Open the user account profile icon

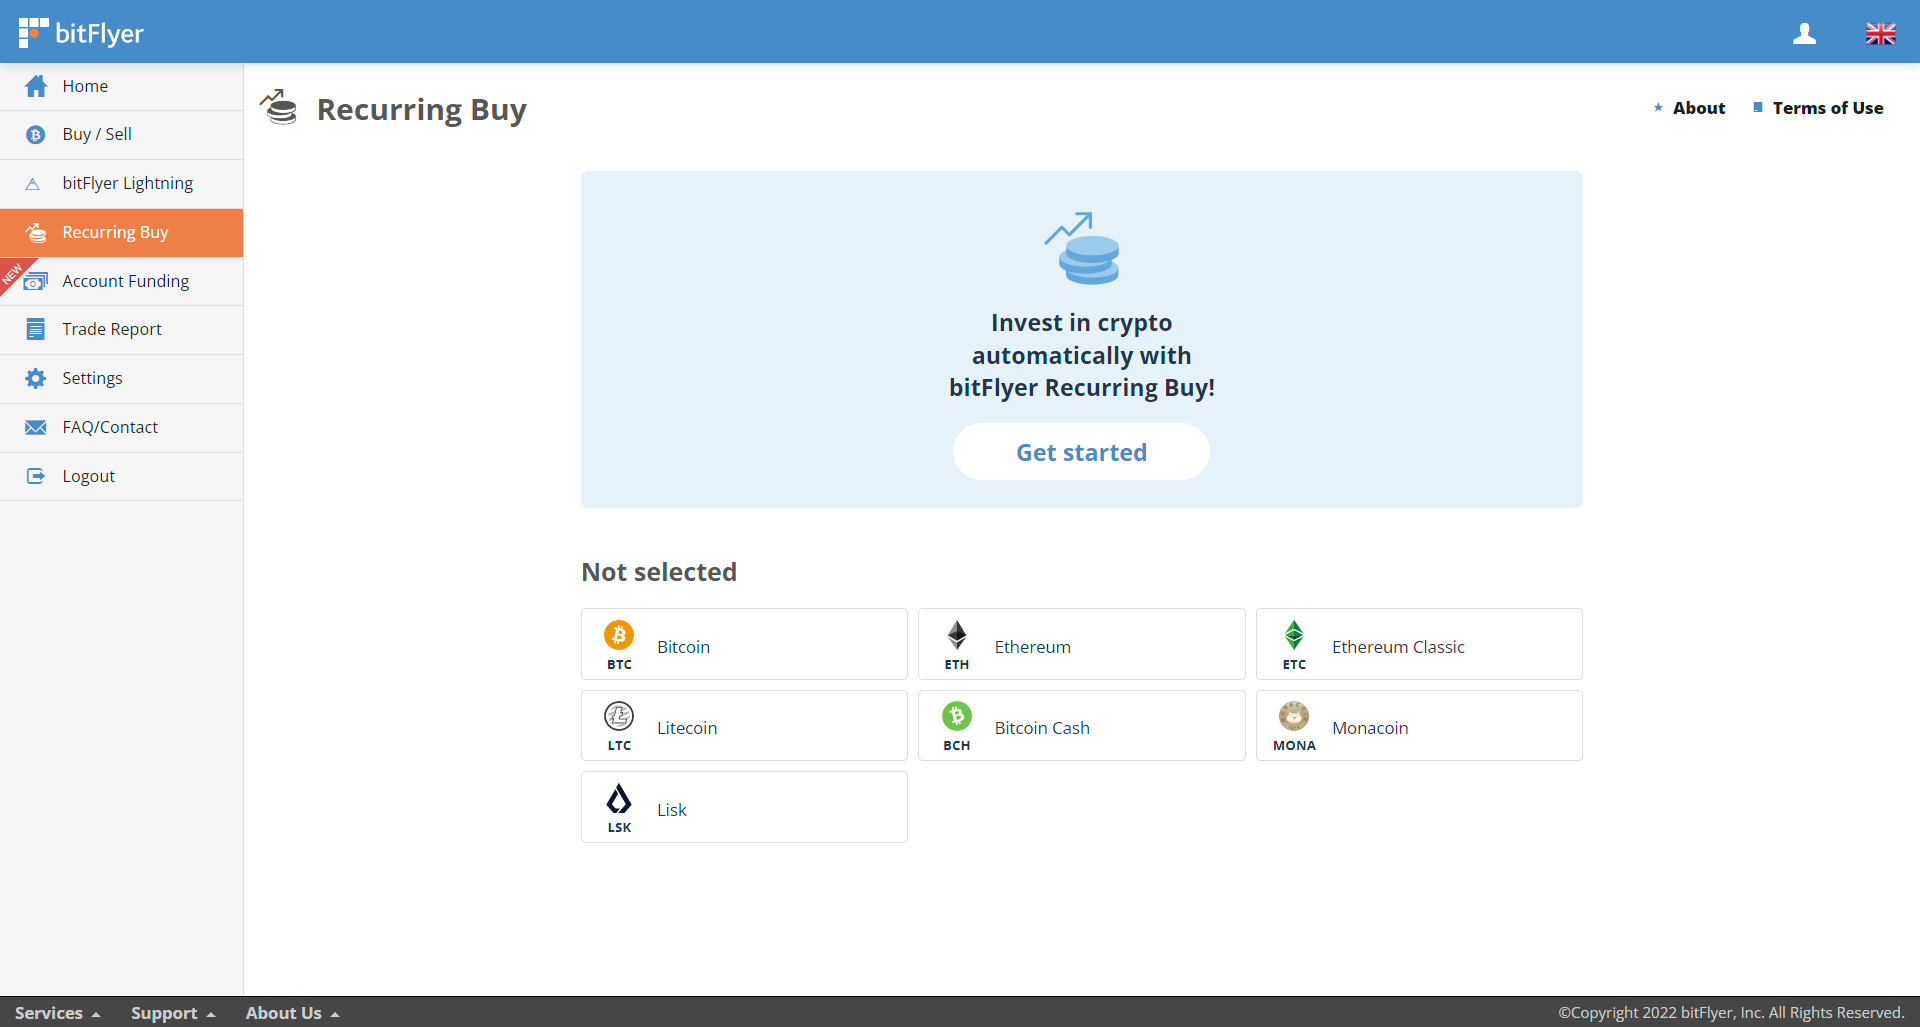[1804, 34]
